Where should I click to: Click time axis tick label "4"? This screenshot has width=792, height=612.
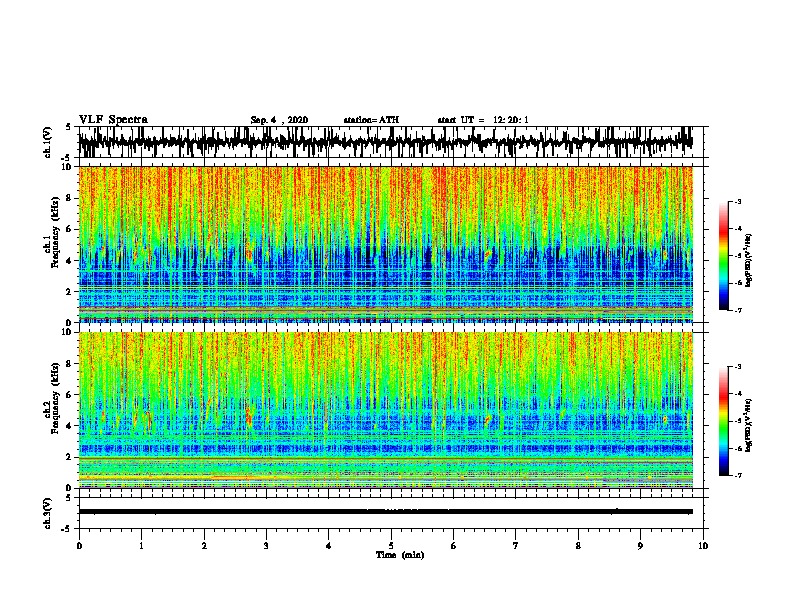coord(329,546)
